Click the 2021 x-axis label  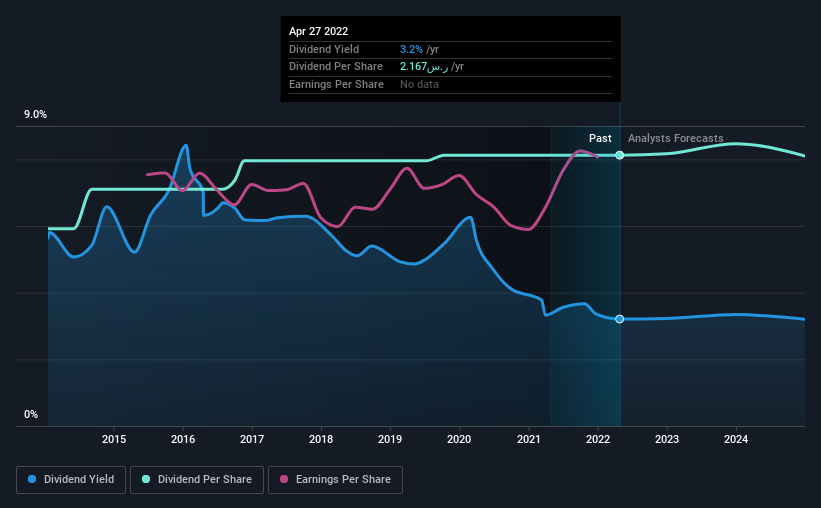[529, 439]
